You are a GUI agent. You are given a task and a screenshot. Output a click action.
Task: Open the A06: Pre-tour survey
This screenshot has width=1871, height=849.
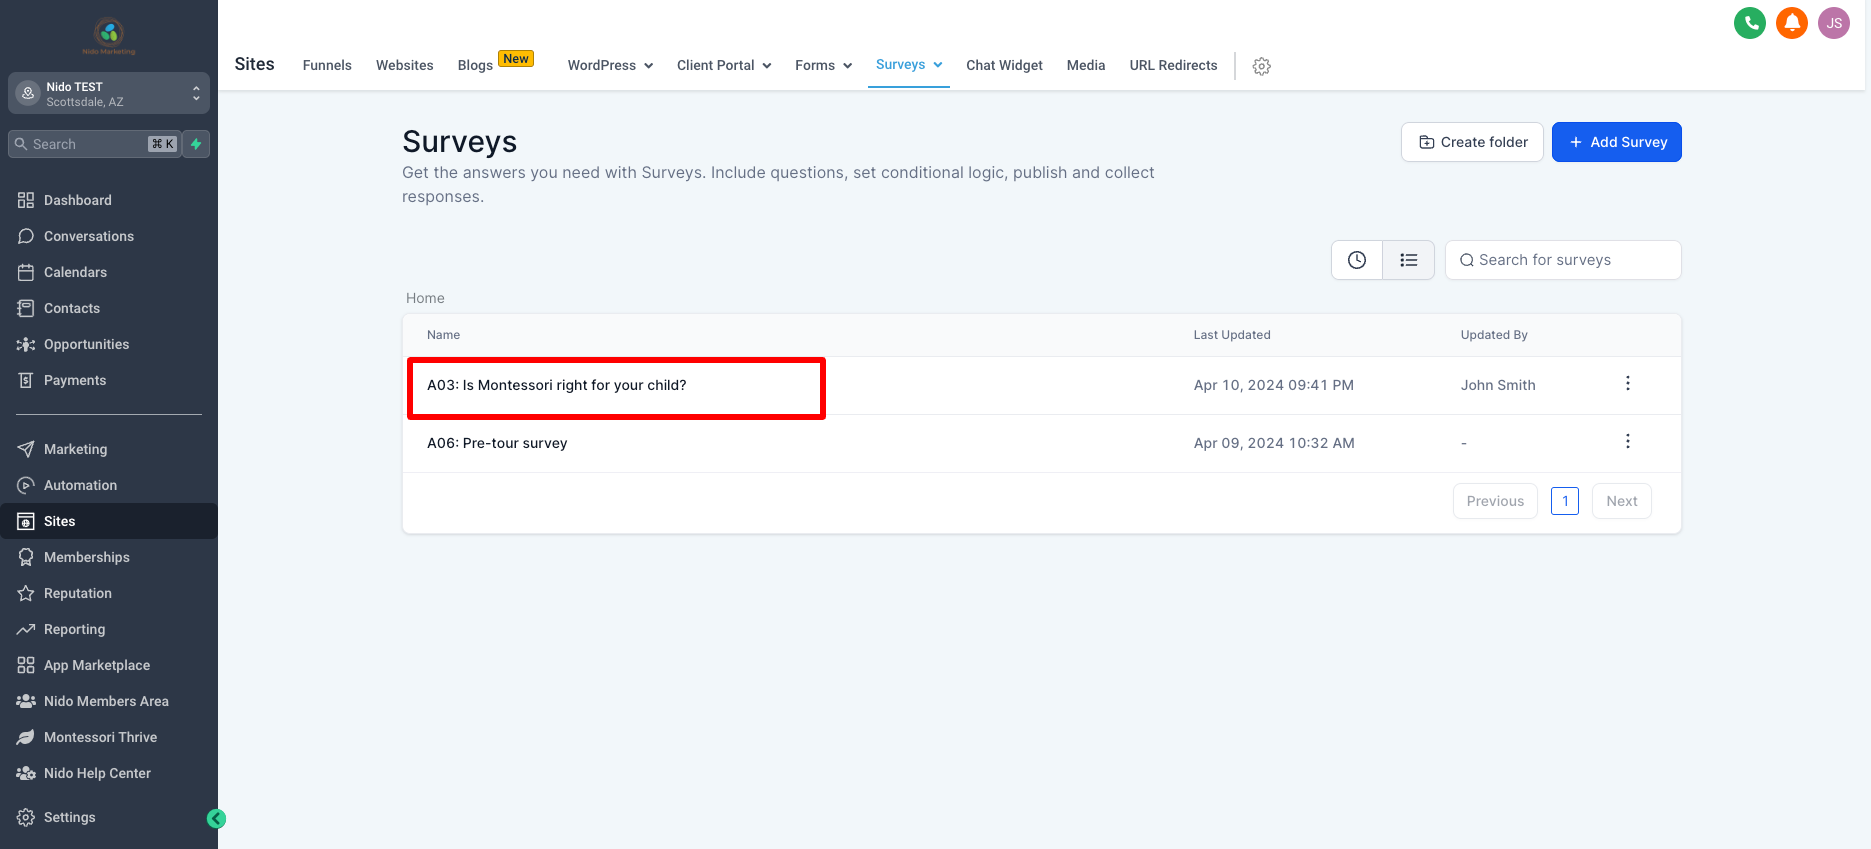tap(497, 443)
